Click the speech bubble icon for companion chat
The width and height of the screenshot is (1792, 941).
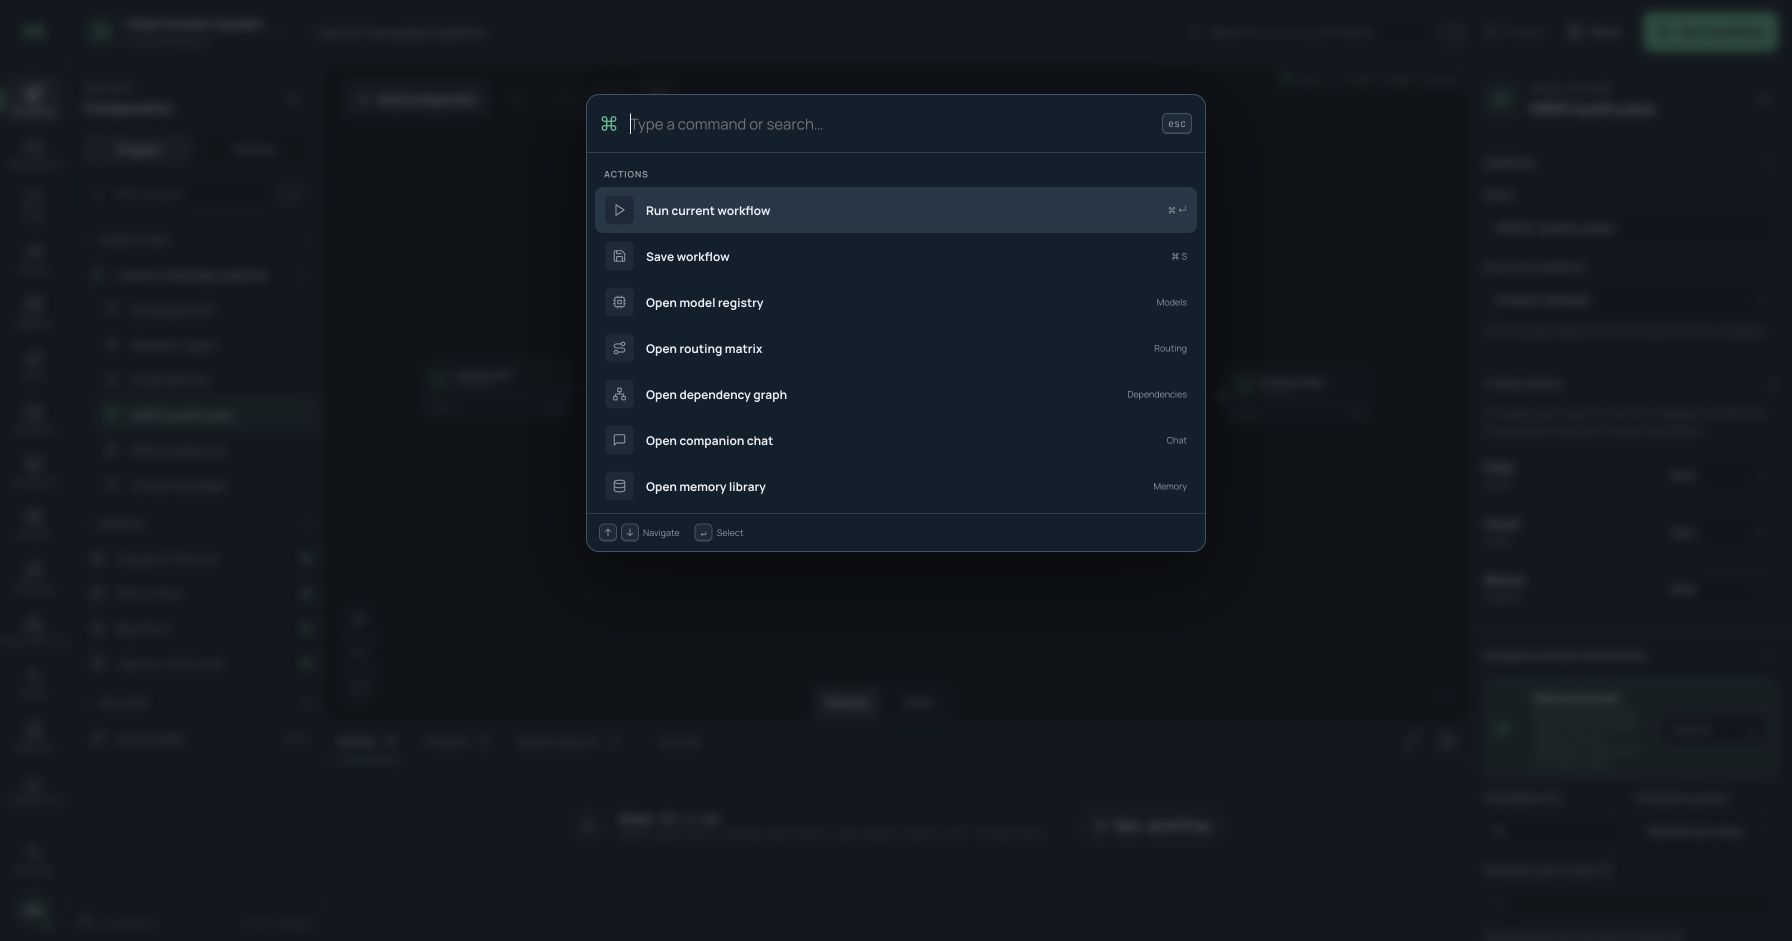pos(619,440)
